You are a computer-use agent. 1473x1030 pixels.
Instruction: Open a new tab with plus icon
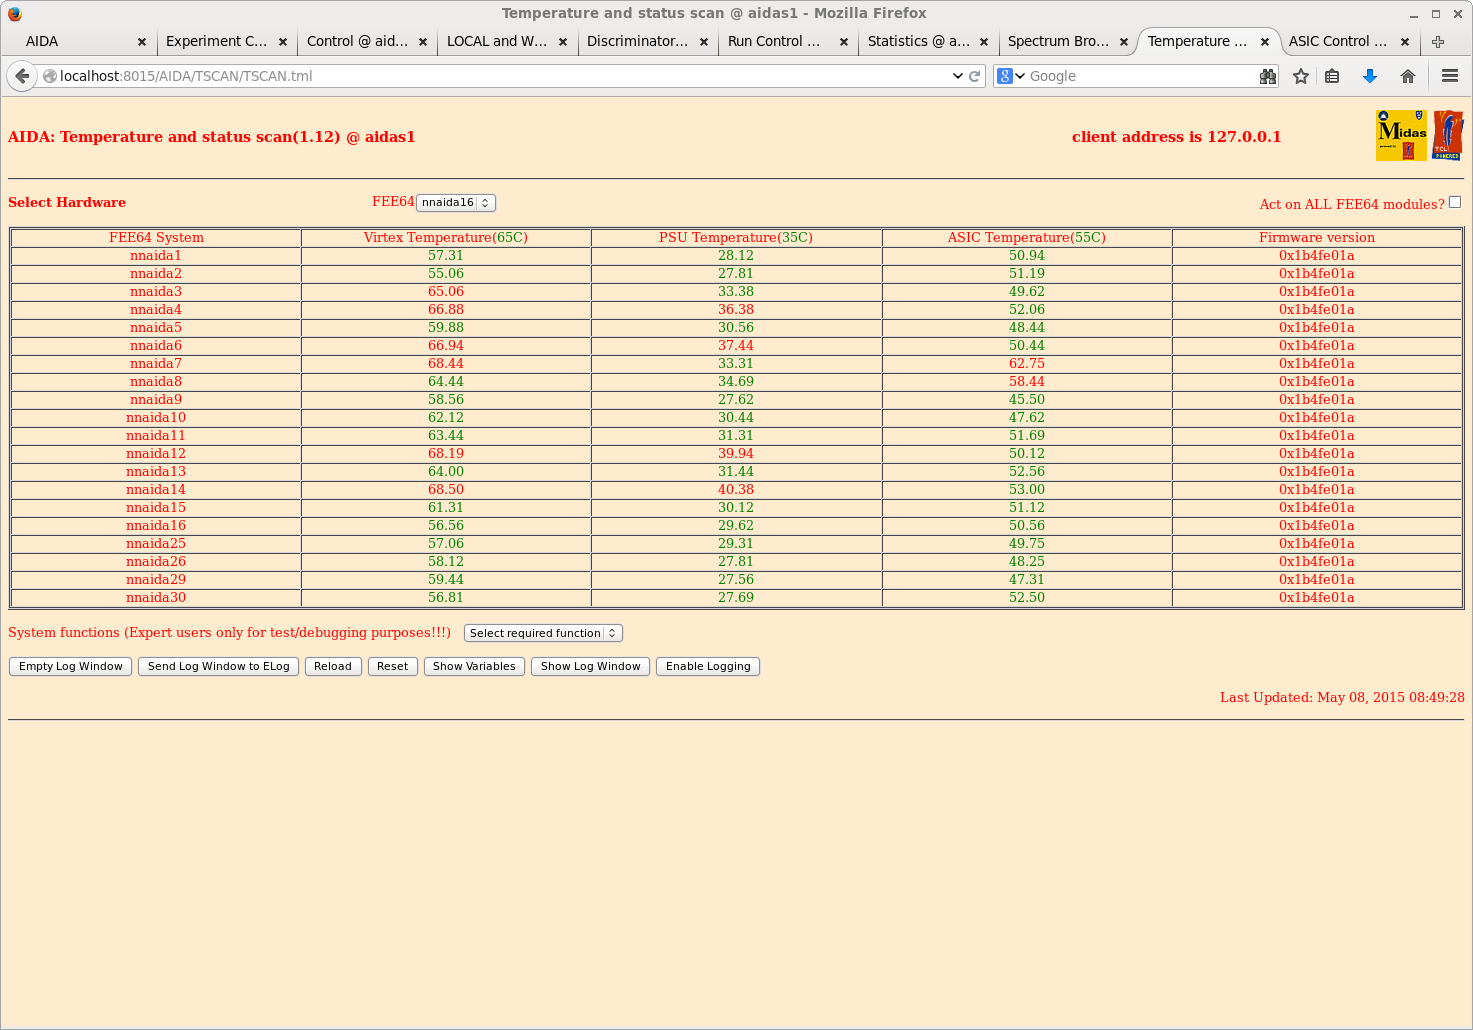(1438, 42)
